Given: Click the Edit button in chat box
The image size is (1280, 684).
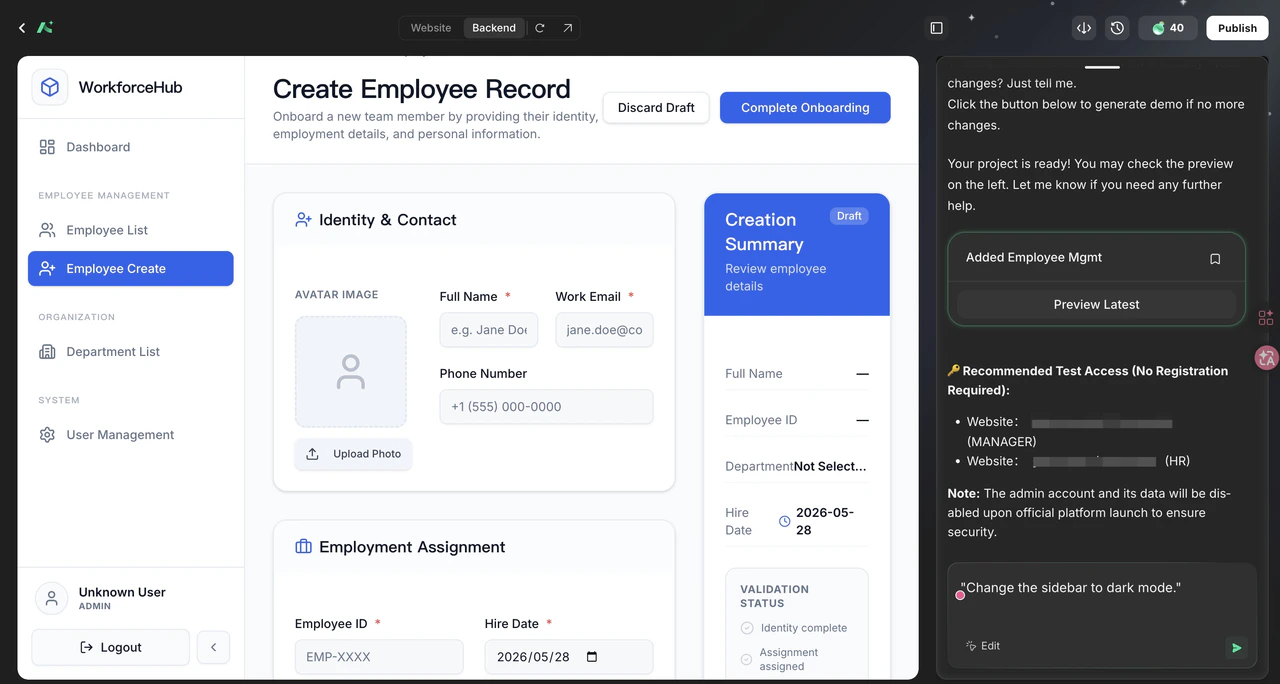Looking at the screenshot, I should click(x=983, y=646).
